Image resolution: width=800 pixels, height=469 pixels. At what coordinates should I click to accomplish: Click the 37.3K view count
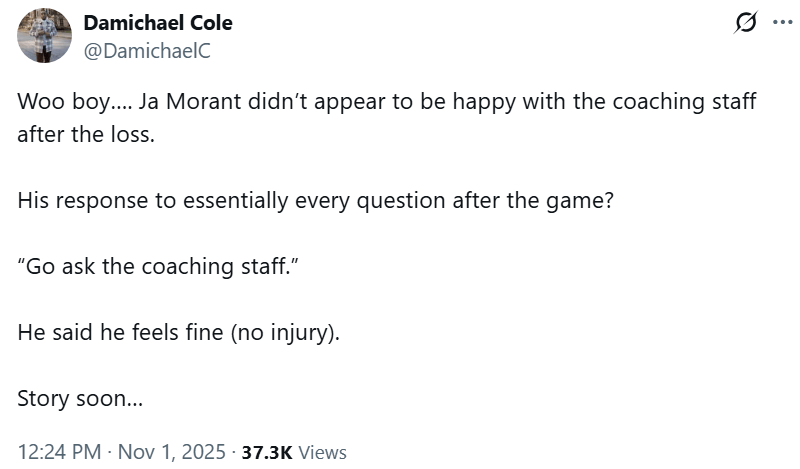(x=266, y=452)
